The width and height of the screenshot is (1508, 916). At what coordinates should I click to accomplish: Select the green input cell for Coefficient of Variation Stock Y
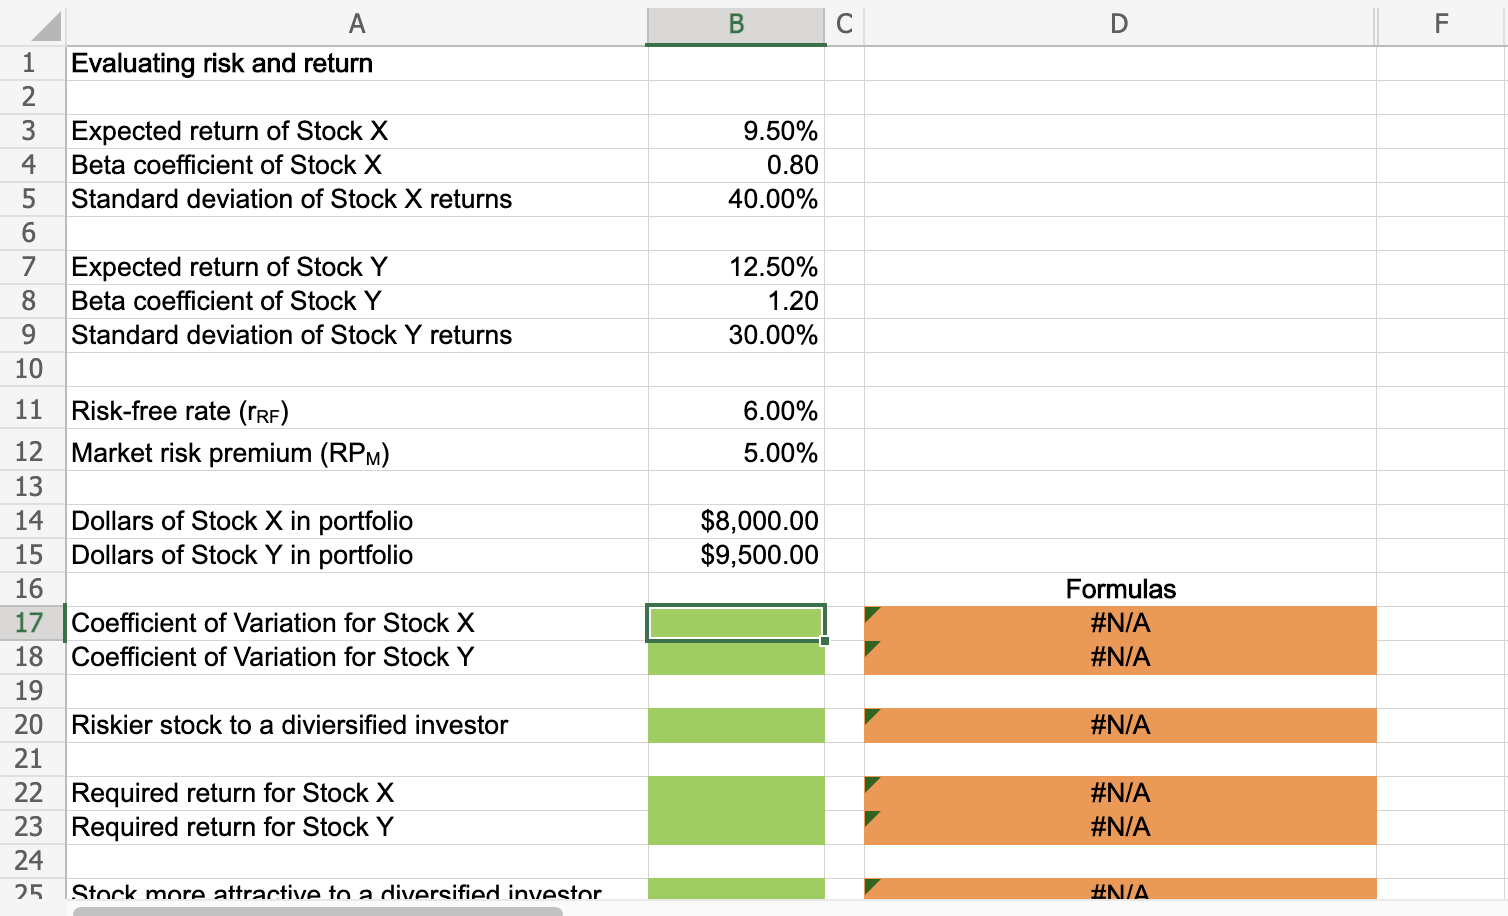tap(736, 657)
